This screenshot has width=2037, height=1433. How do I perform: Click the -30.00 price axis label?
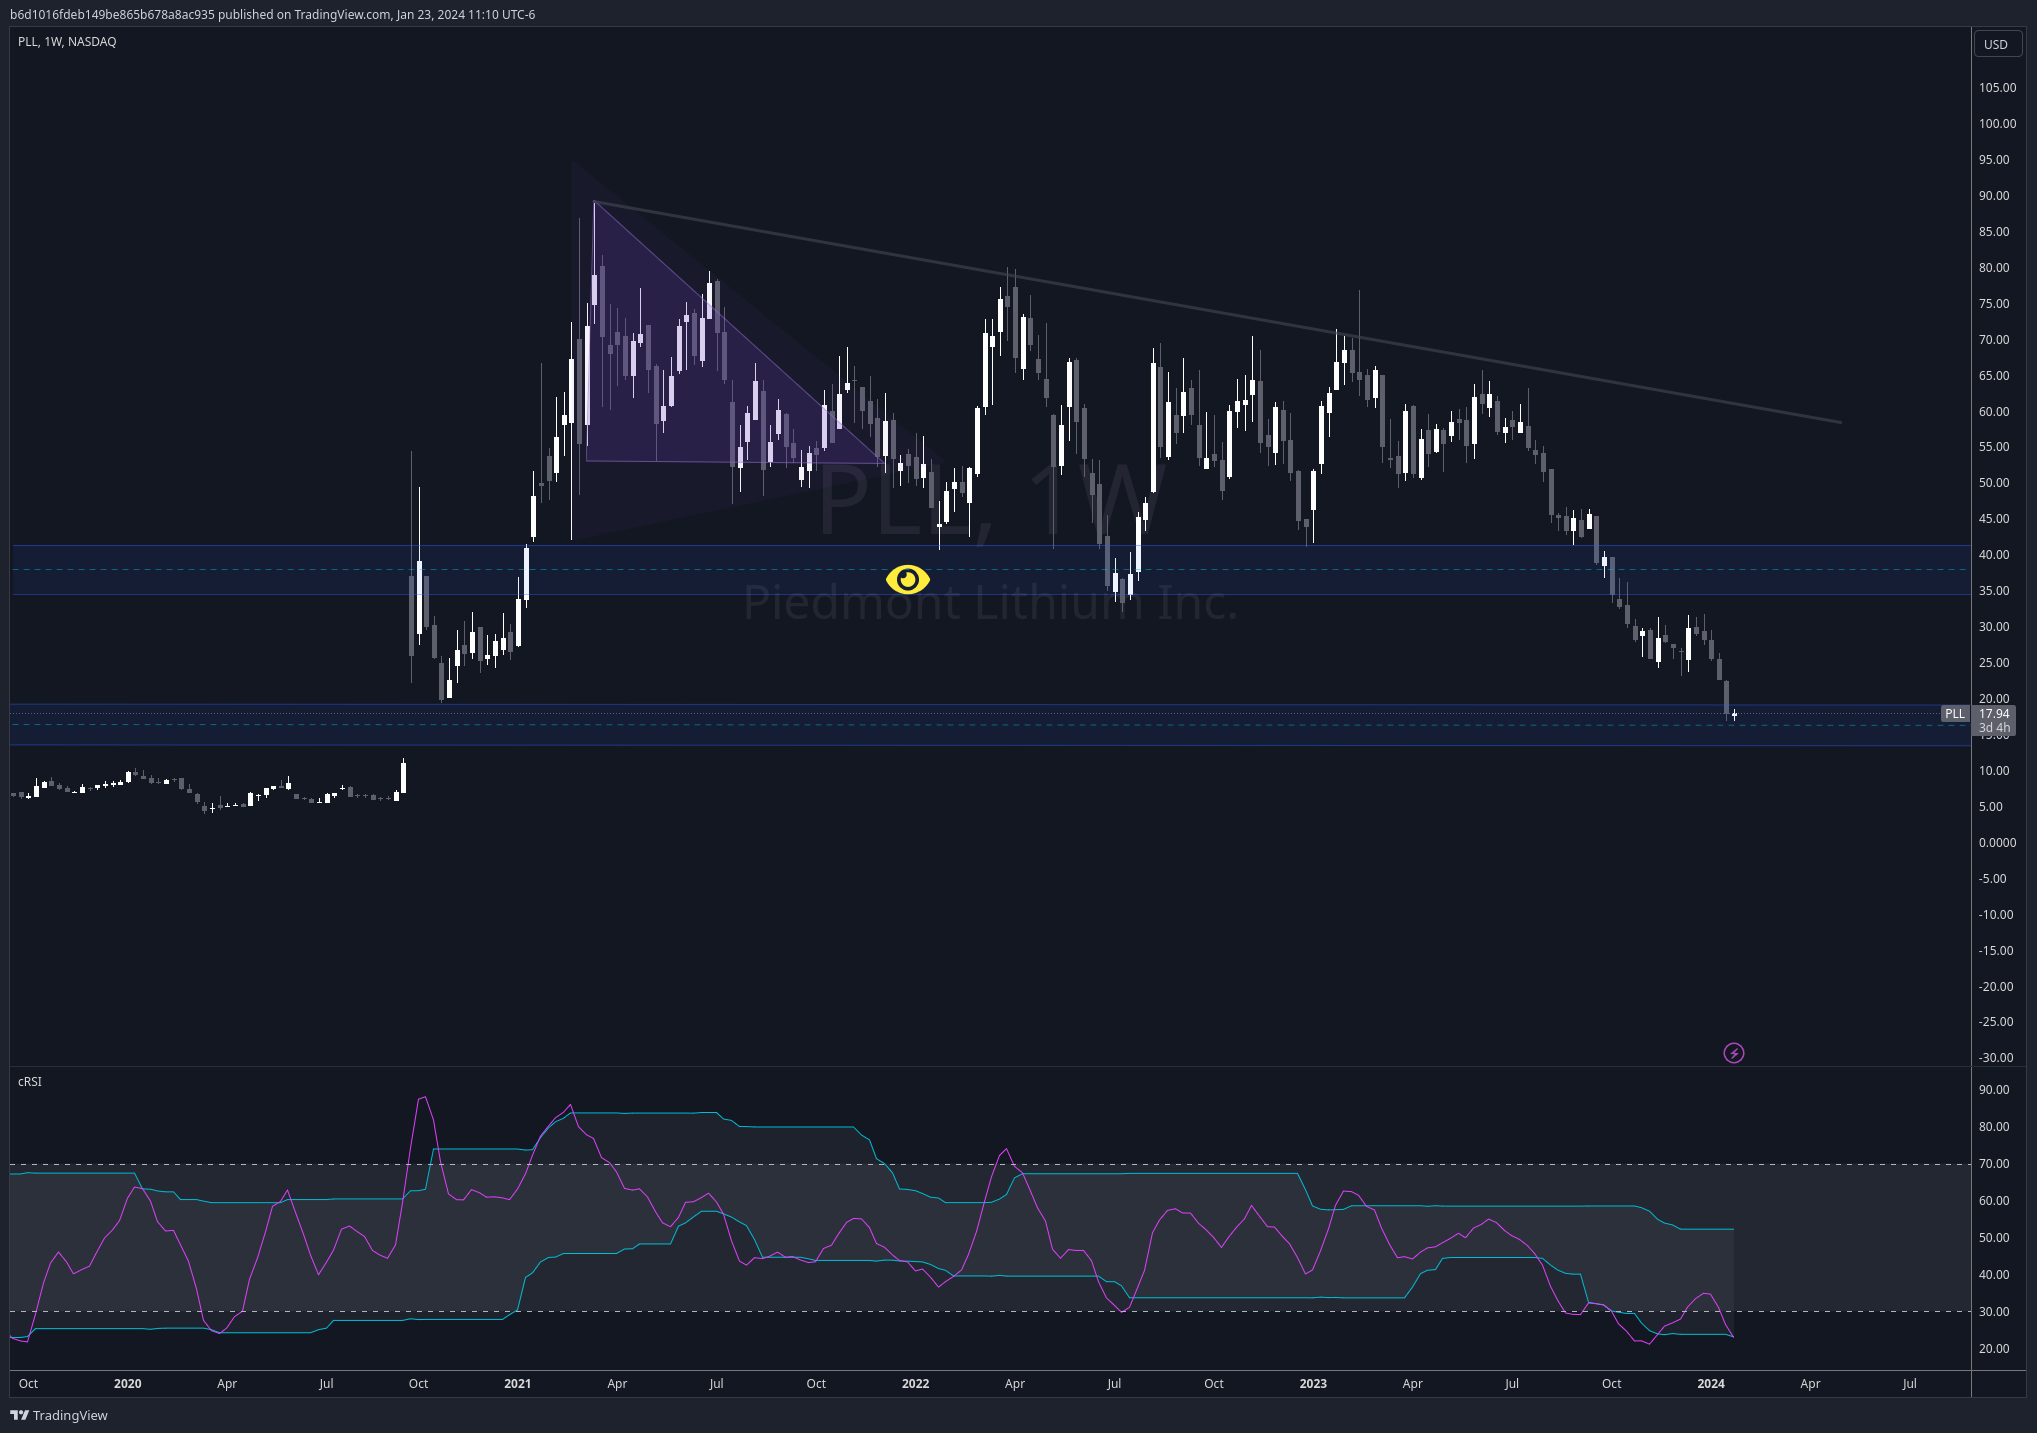(1996, 1057)
